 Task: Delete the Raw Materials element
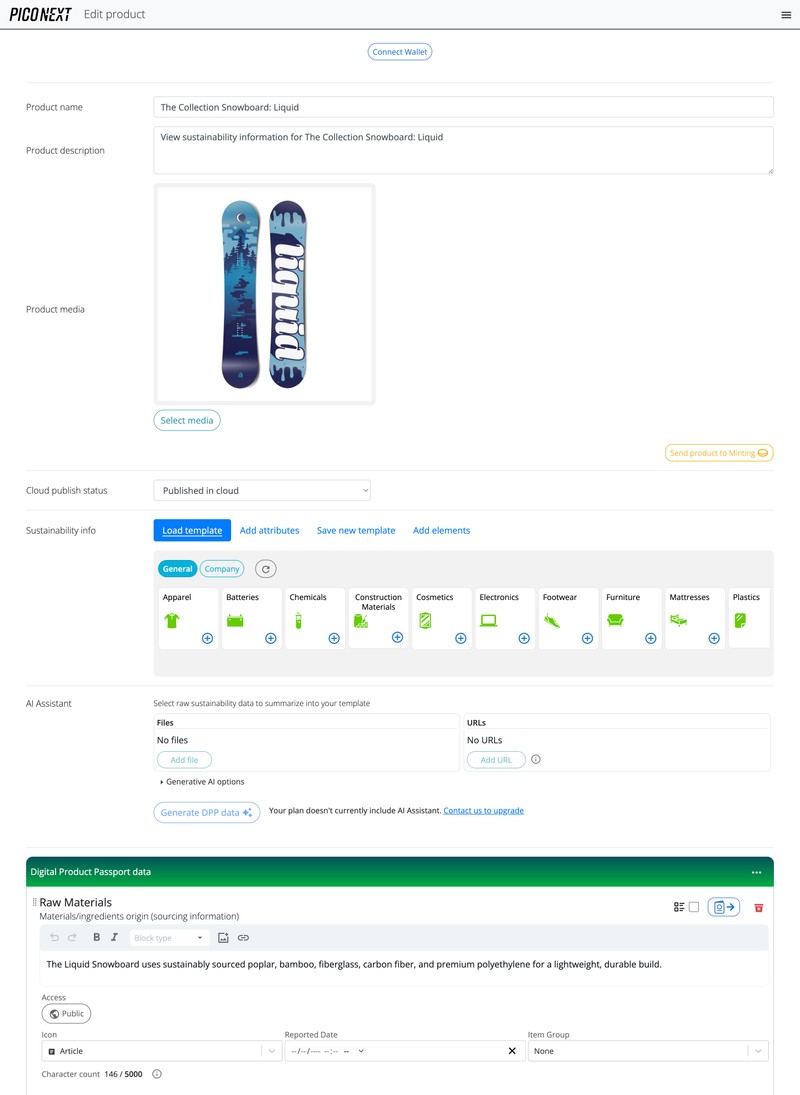[x=758, y=907]
